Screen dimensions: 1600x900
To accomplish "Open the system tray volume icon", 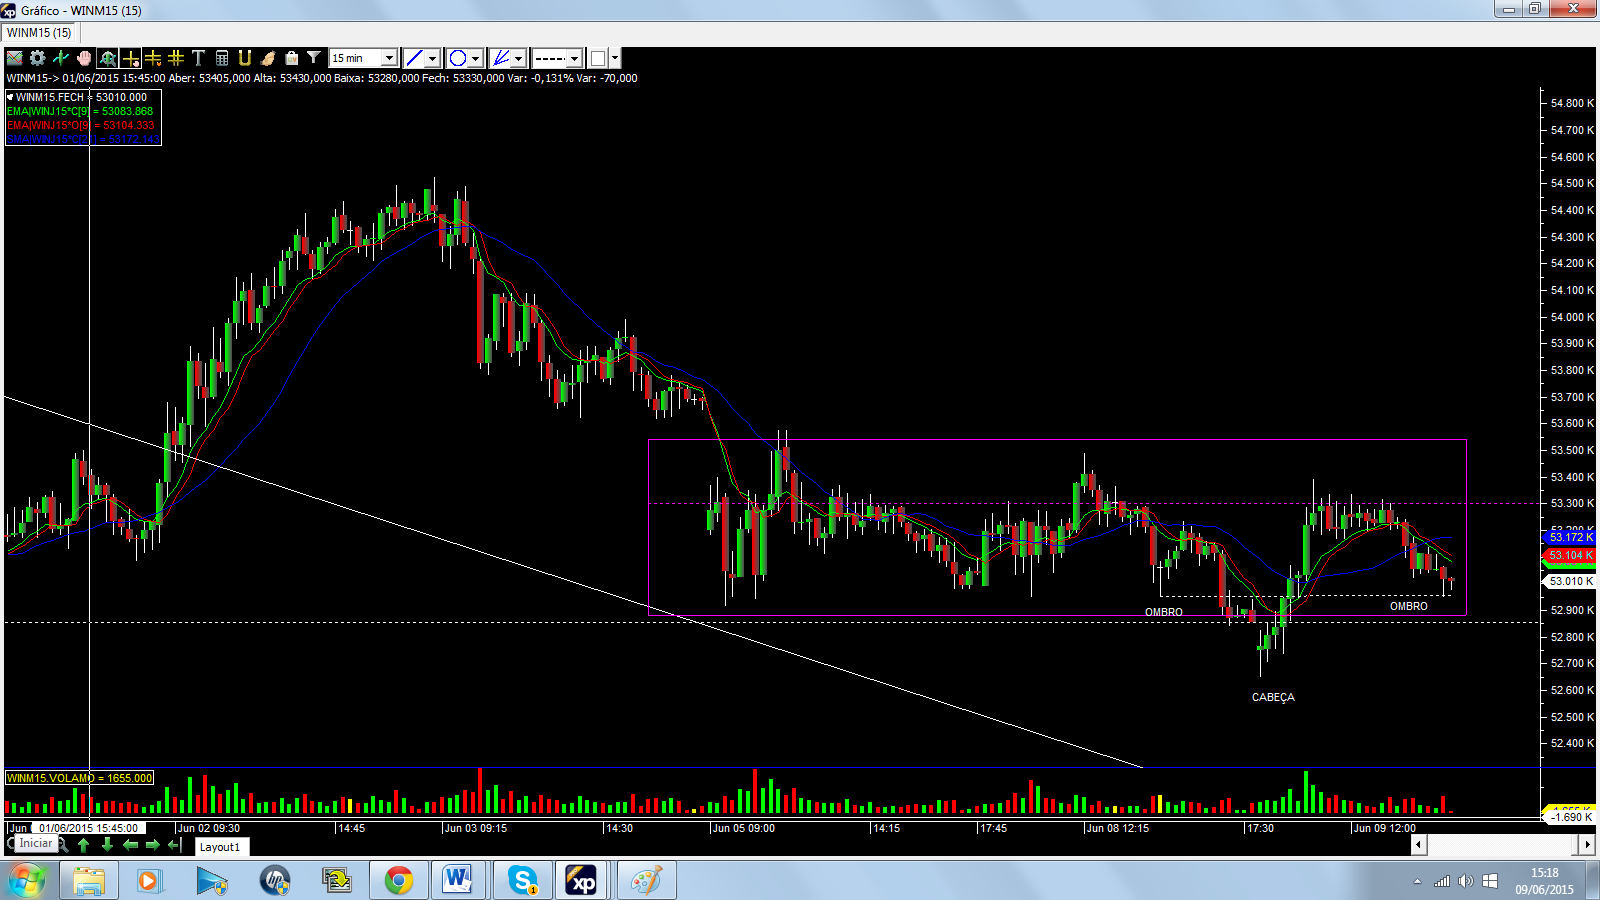I will coord(1465,881).
